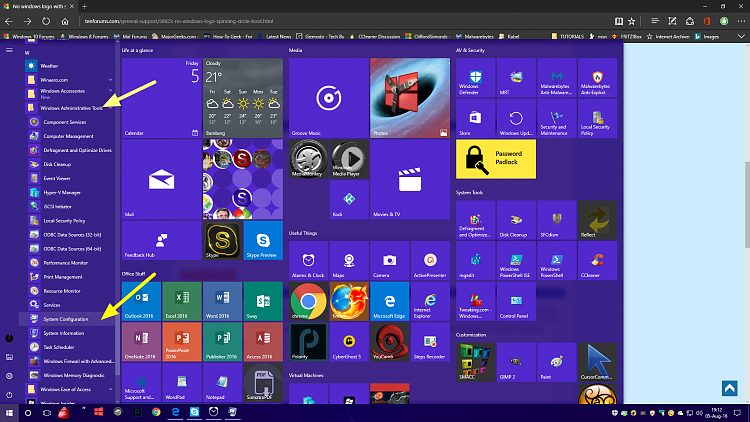Viewport: 750px width, 422px height.
Task: Open the Edge more actions menu
Action: pos(741,21)
